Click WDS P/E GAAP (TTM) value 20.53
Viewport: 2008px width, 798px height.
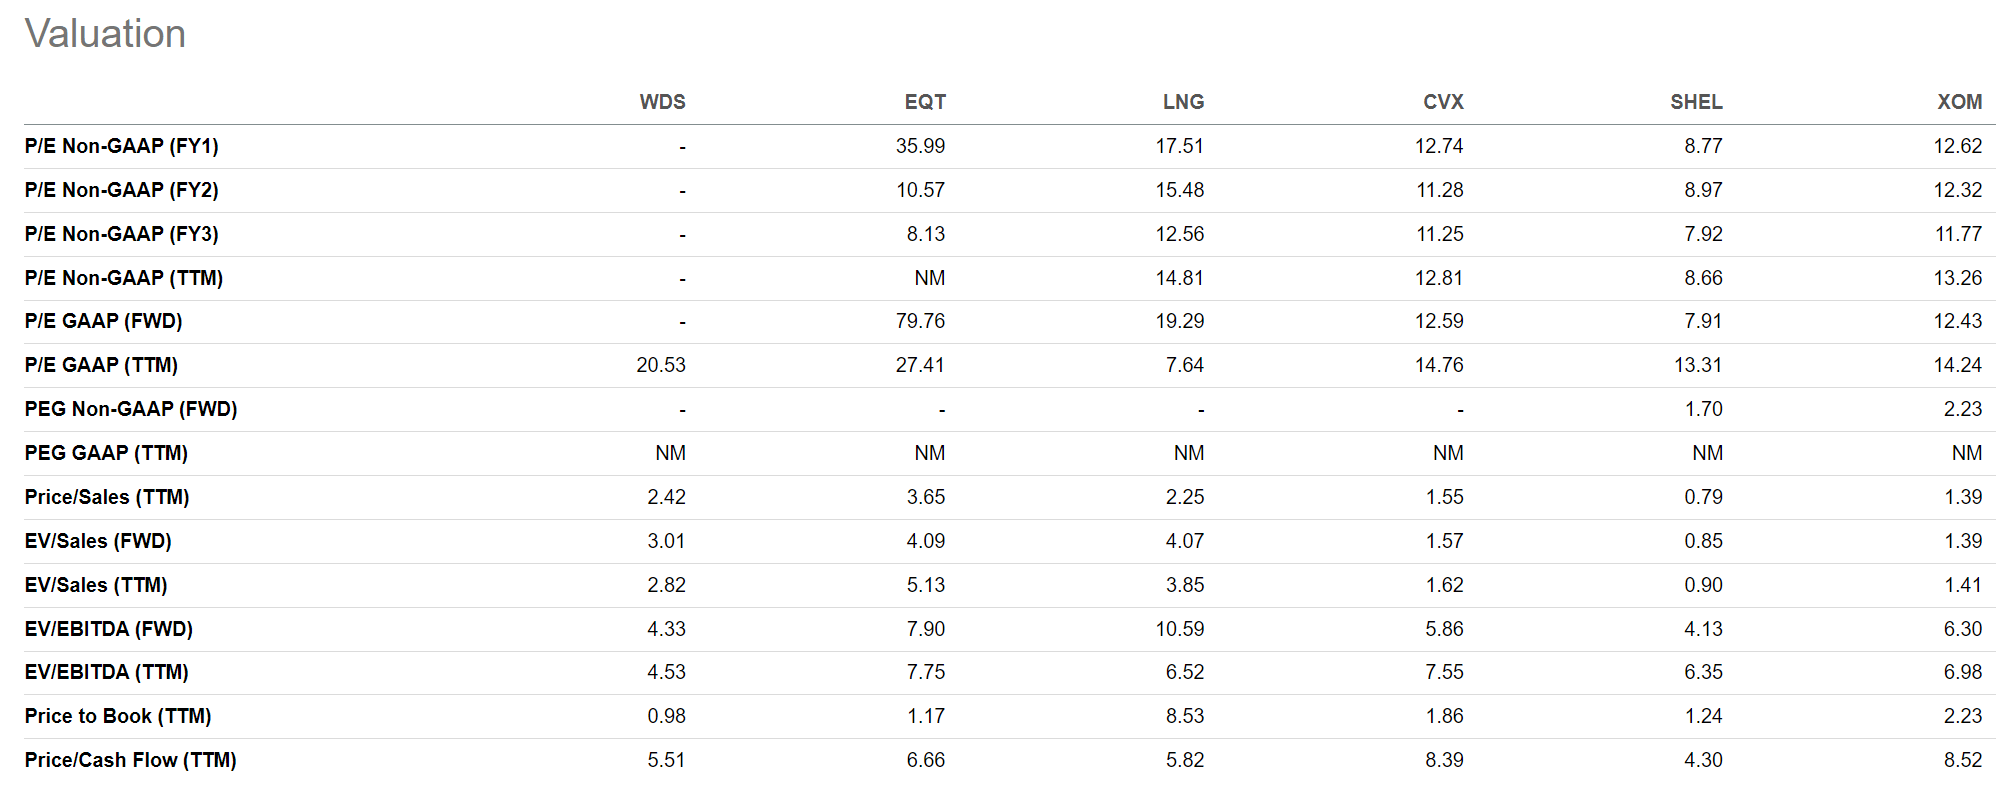660,365
